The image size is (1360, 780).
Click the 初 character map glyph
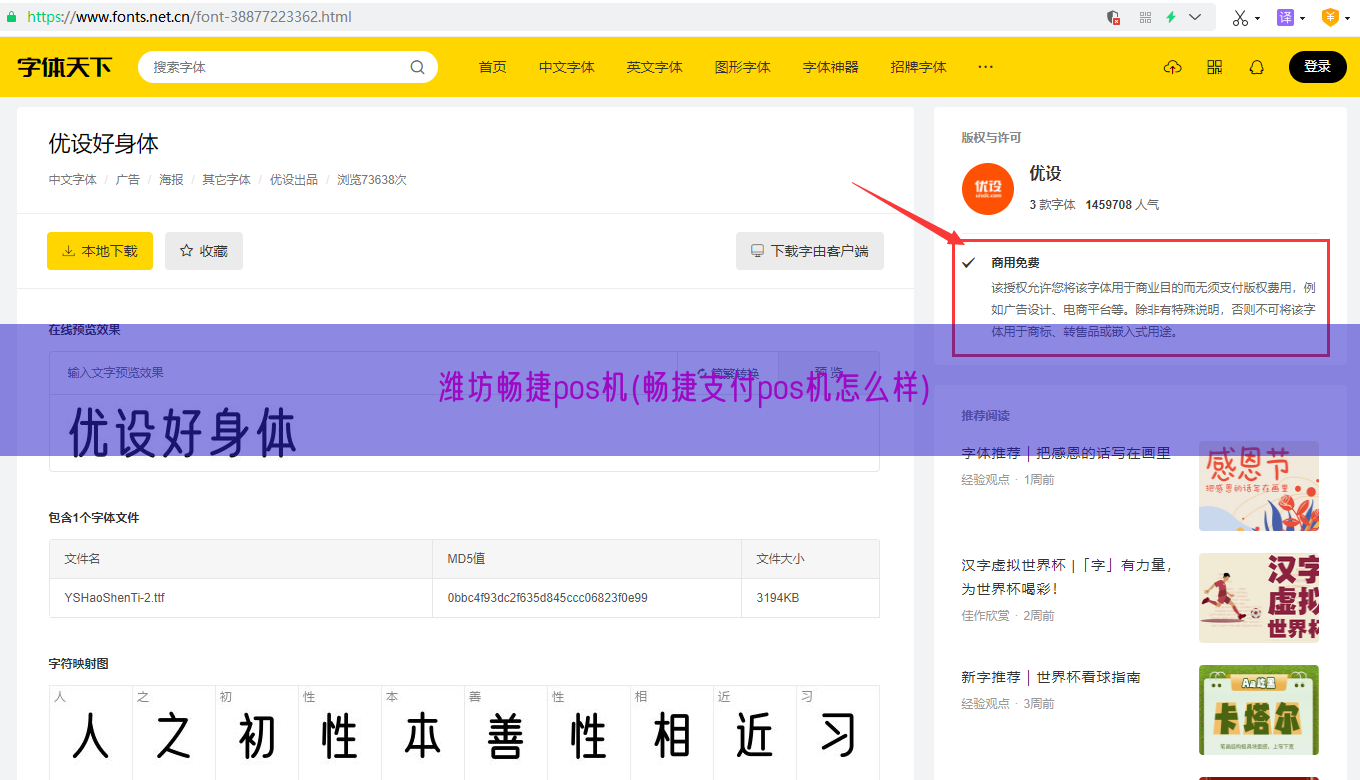[x=257, y=738]
